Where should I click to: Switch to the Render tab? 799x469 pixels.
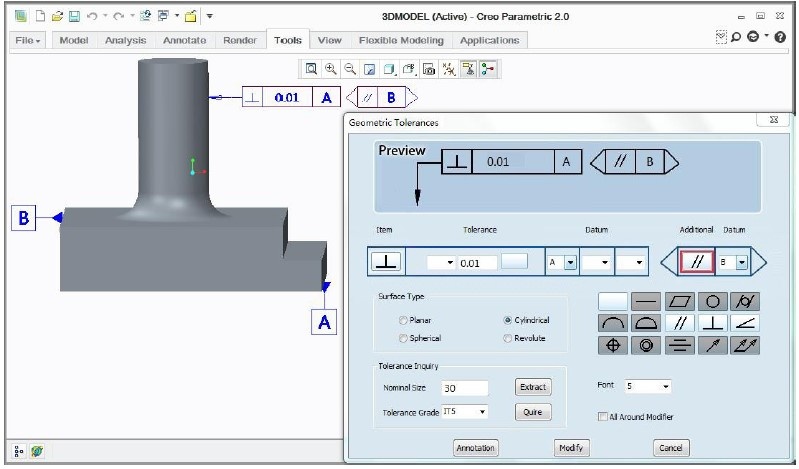point(239,40)
